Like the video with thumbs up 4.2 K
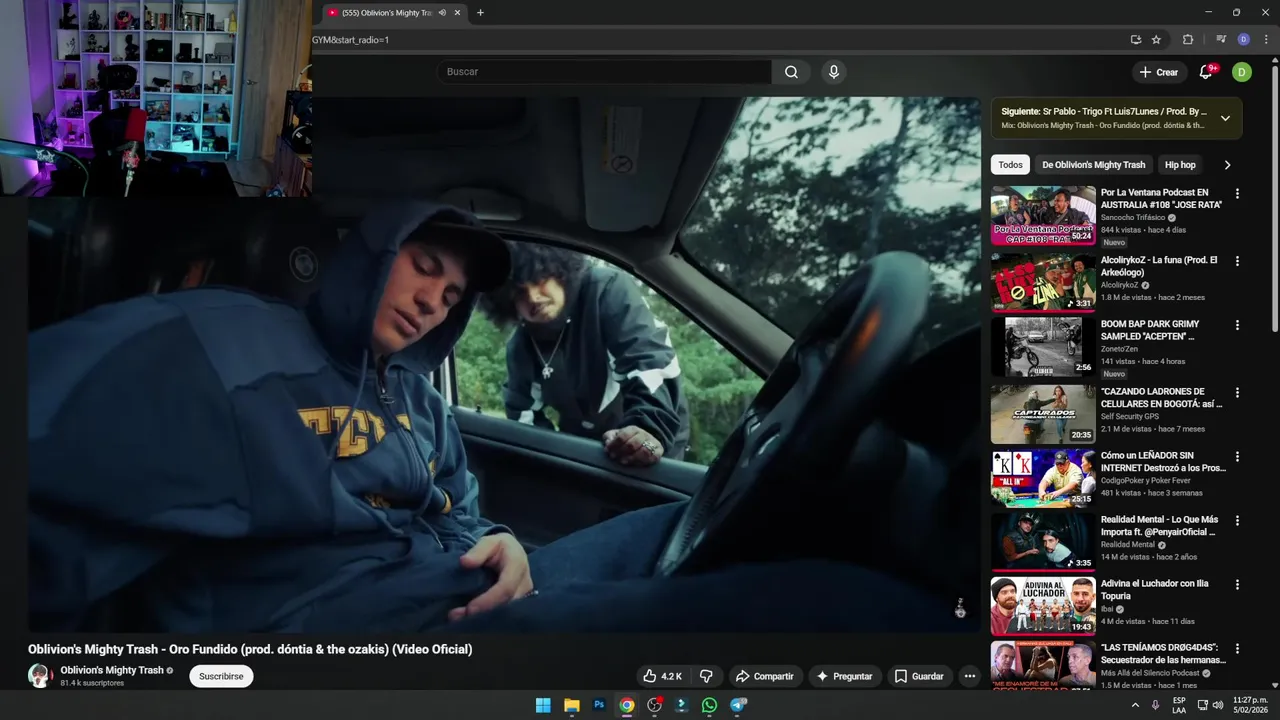 point(663,676)
